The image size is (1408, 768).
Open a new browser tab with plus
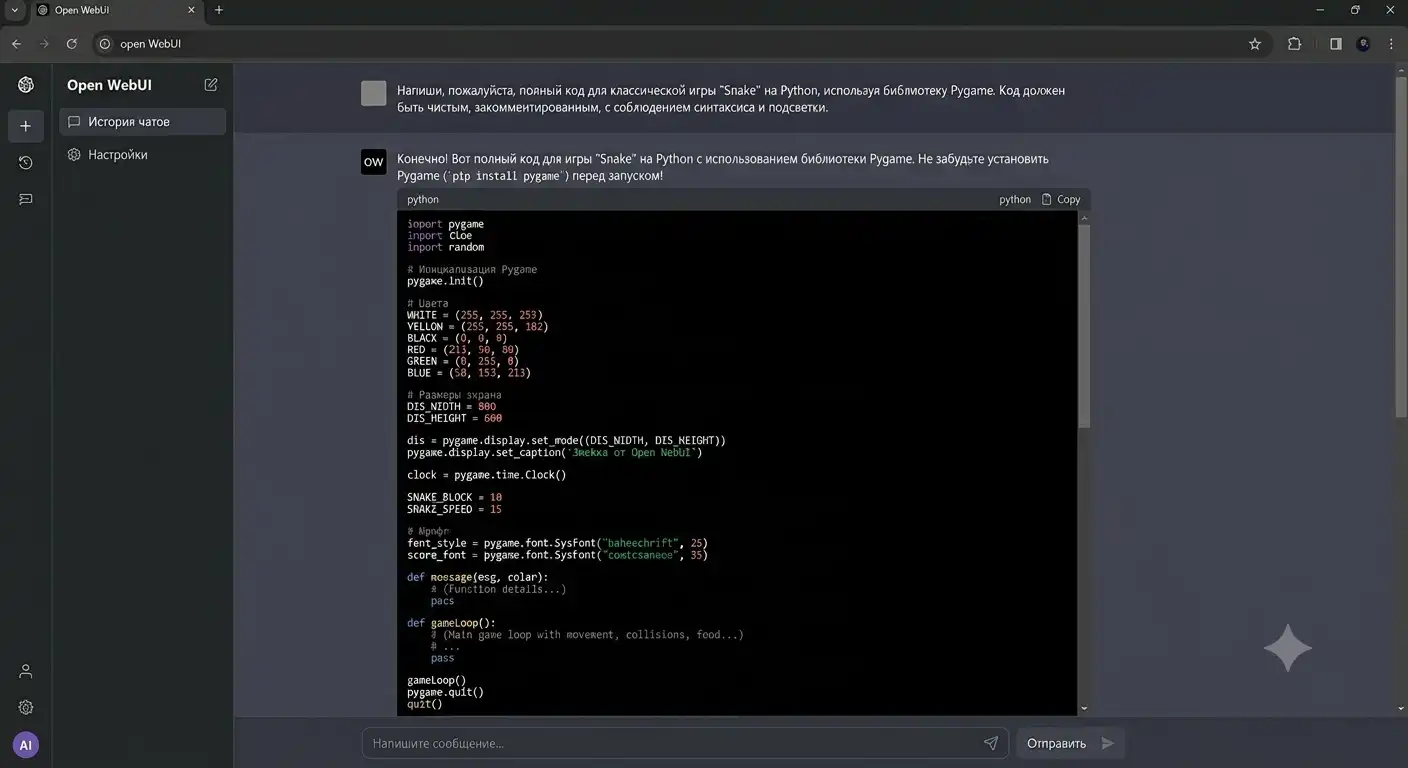click(219, 10)
